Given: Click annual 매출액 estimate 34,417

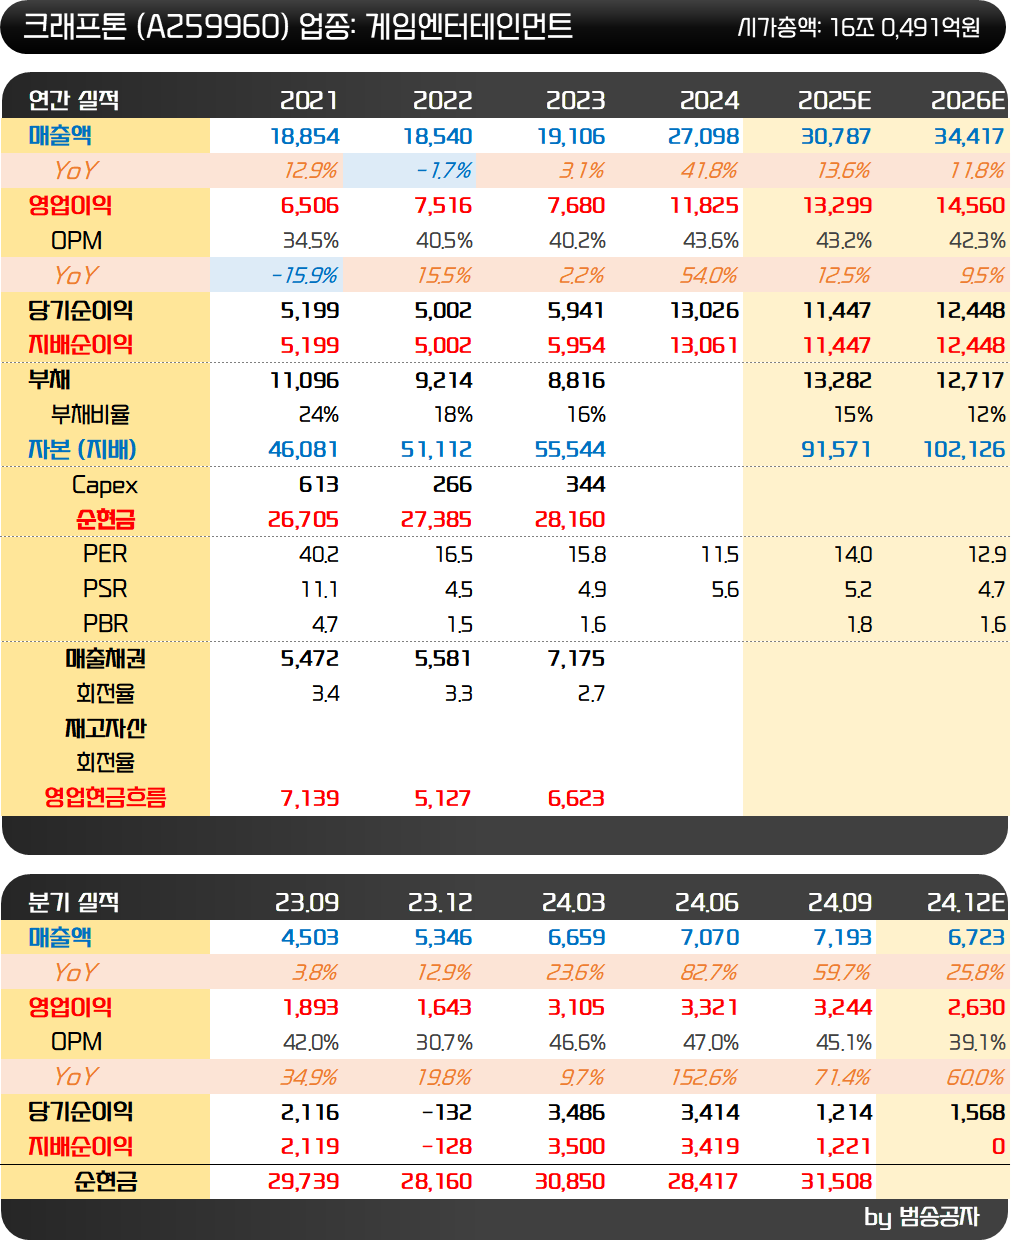Looking at the screenshot, I should 969,136.
